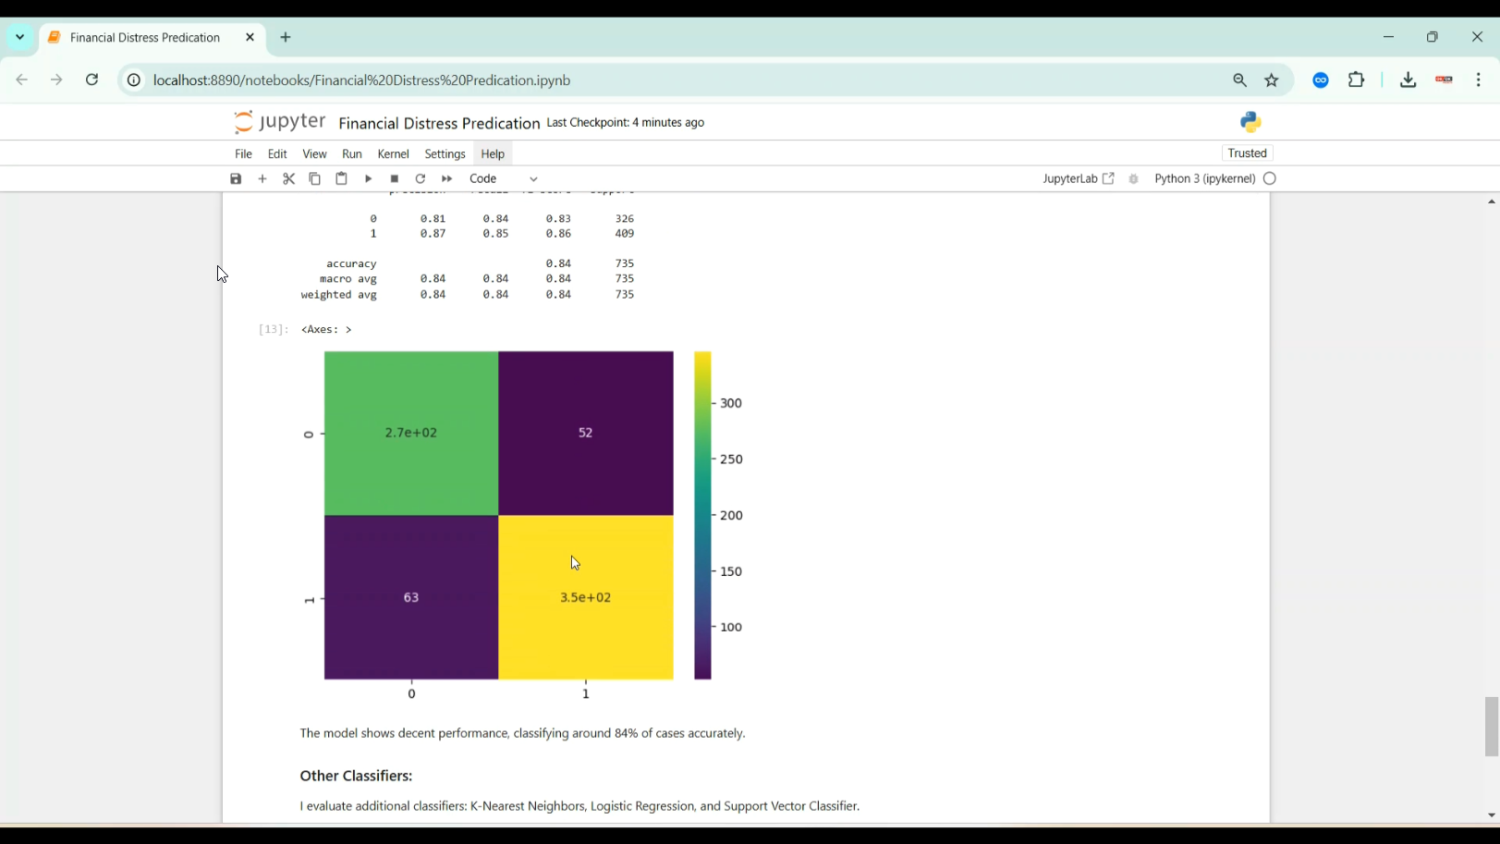Viewport: 1500px width, 844px height.
Task: Open the Kernel menu
Action: click(393, 154)
